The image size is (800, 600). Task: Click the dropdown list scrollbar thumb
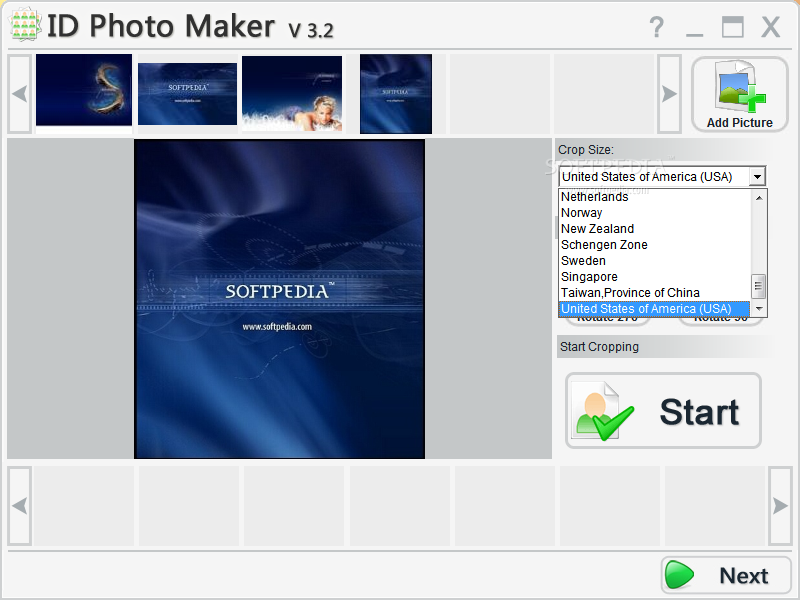(x=759, y=287)
